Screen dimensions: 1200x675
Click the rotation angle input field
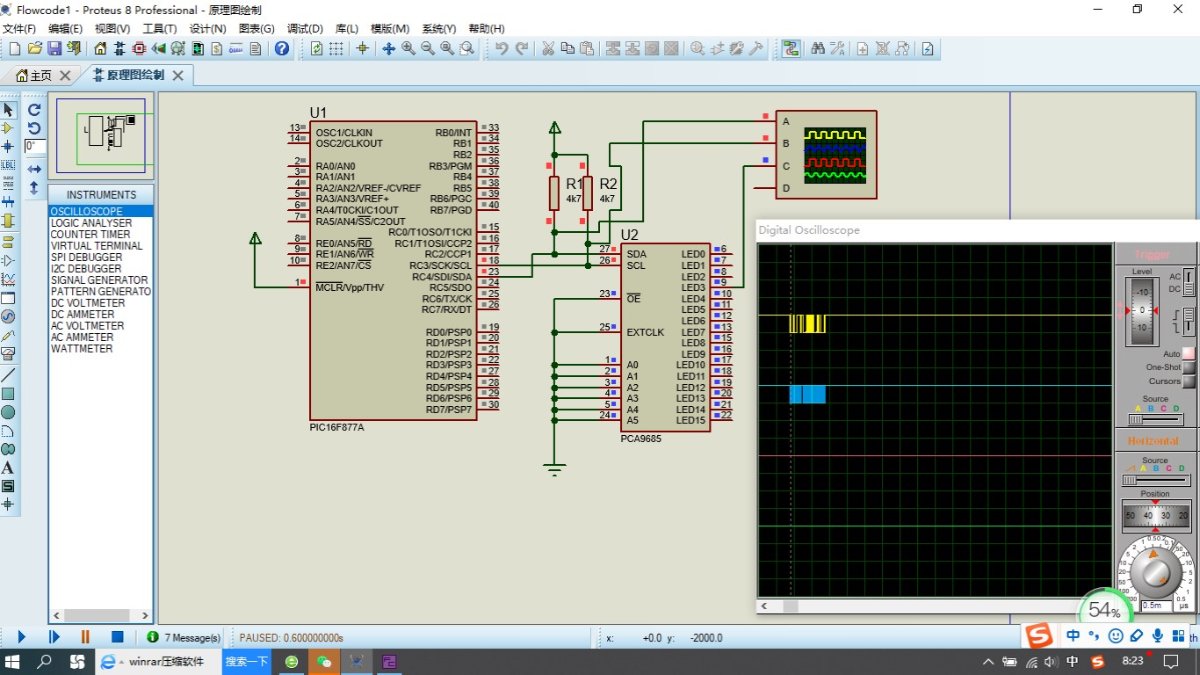click(34, 146)
